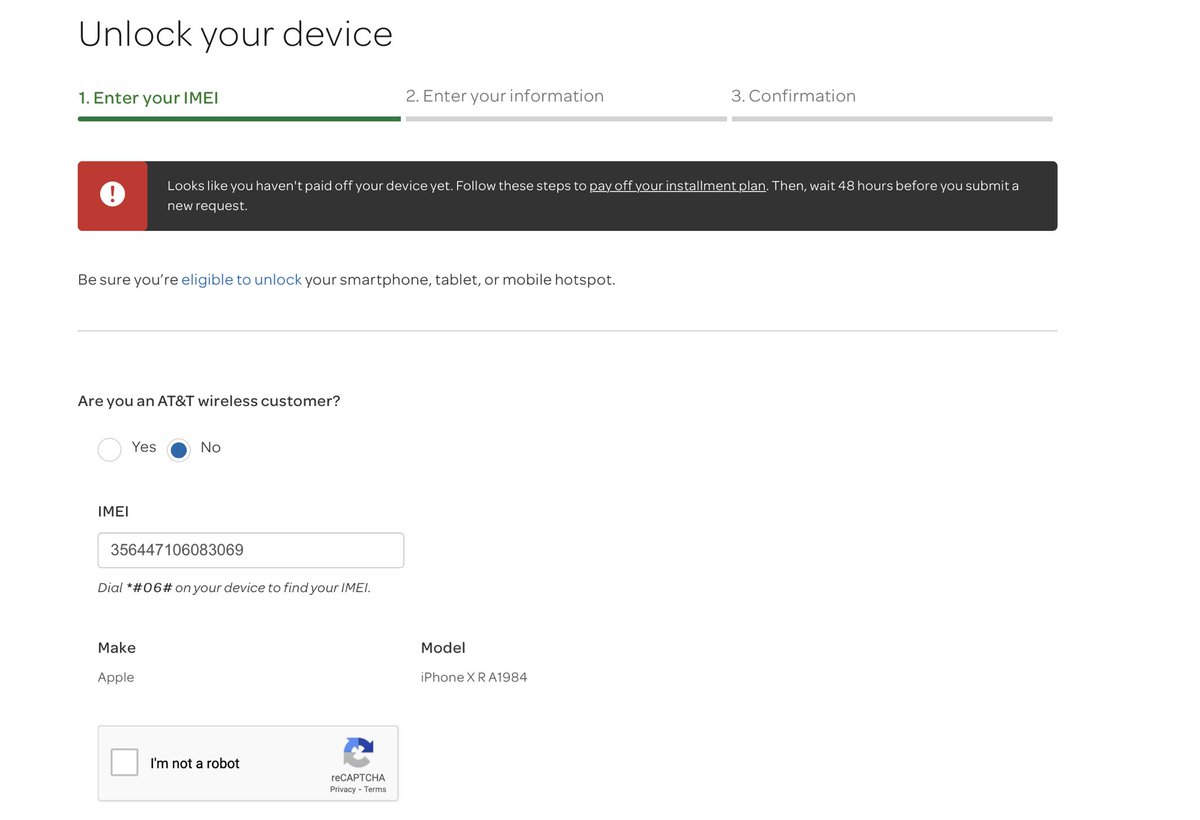The width and height of the screenshot is (1200, 820).
Task: Follow the pay off your installment plan link
Action: 677,186
